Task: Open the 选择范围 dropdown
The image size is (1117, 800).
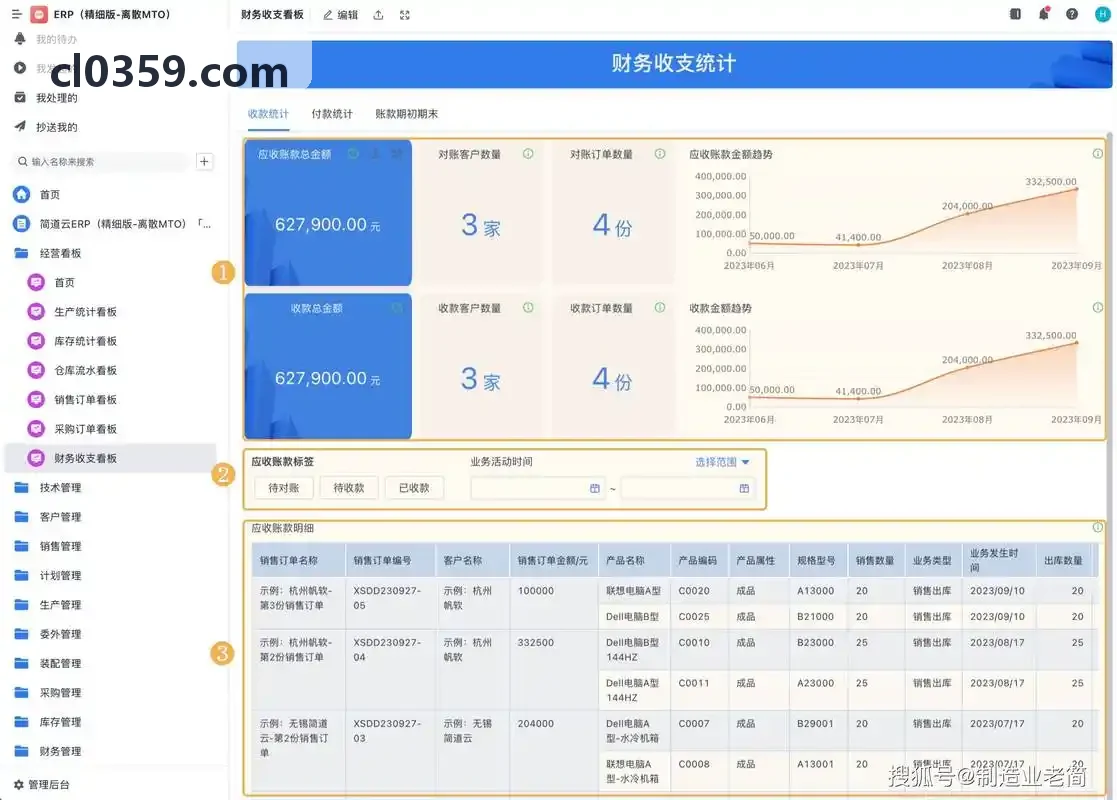Action: click(x=722, y=462)
